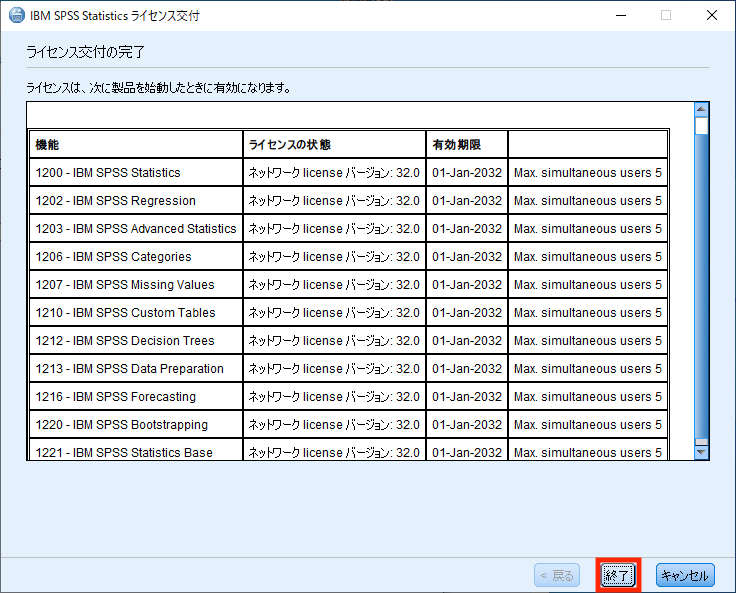Click the キャンセル button

(685, 575)
